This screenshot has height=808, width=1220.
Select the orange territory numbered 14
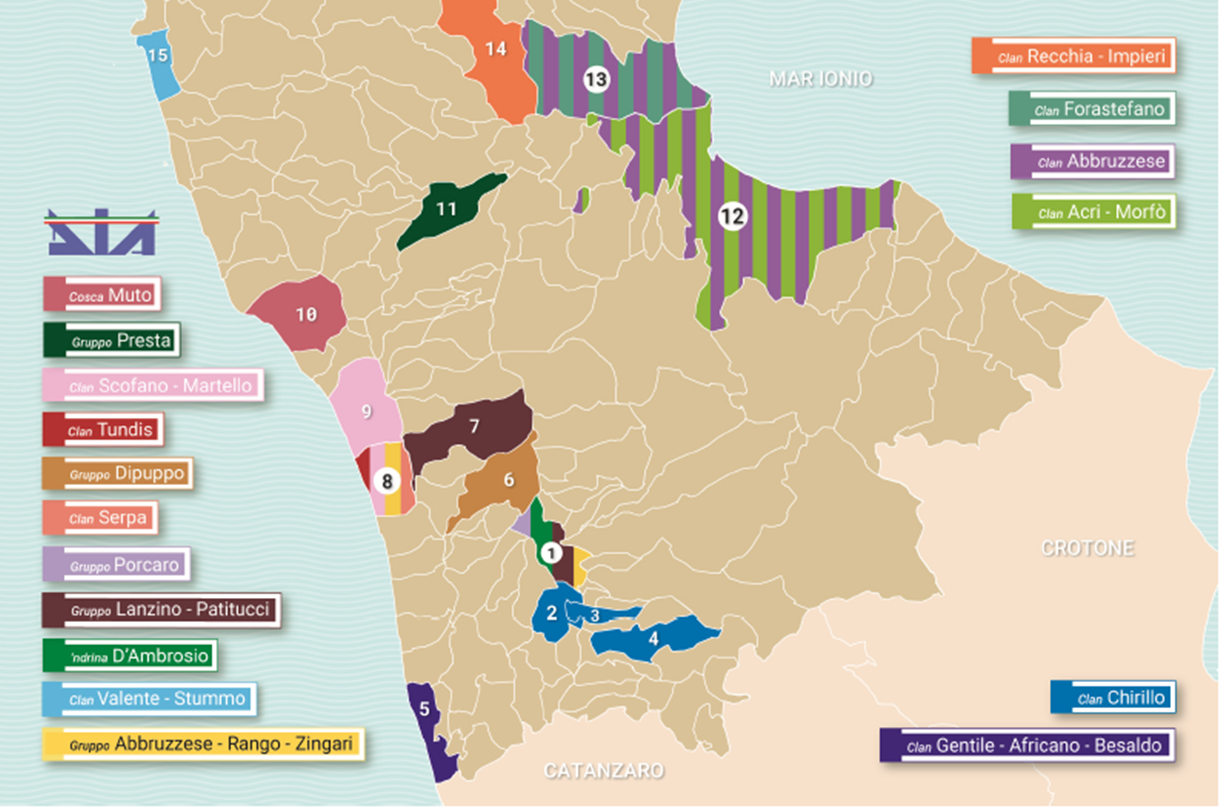(x=495, y=50)
